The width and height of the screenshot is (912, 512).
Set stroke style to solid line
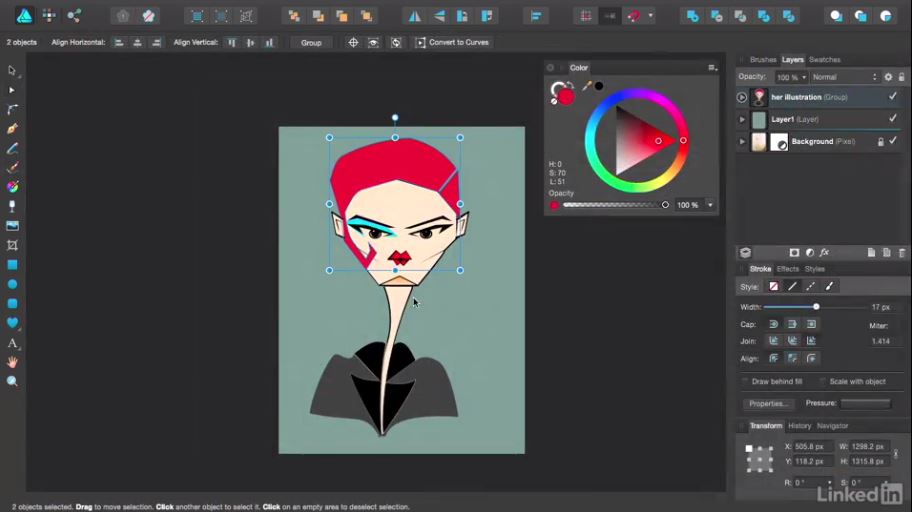(792, 286)
